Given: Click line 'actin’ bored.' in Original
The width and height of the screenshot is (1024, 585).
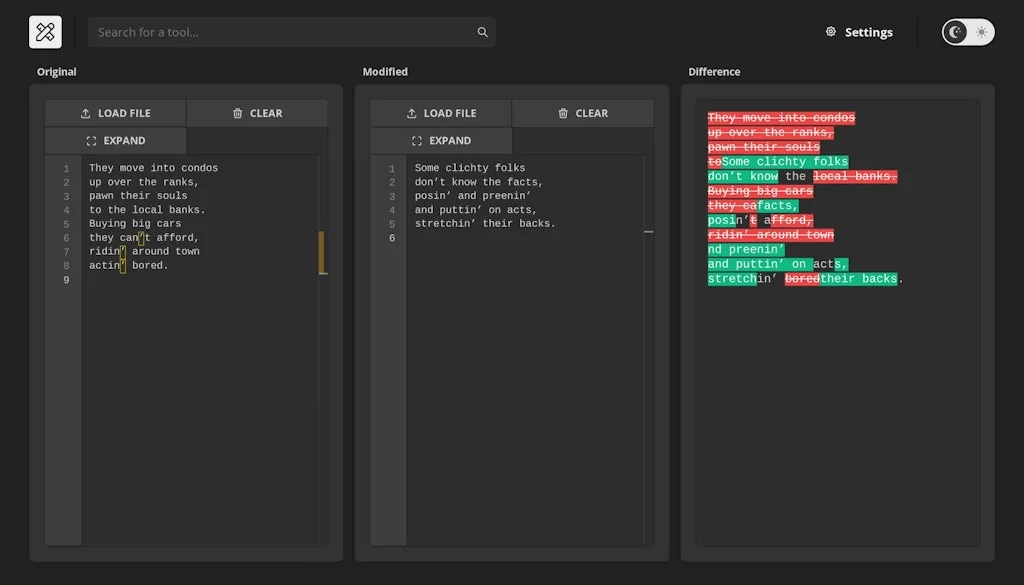Looking at the screenshot, I should 129,266.
